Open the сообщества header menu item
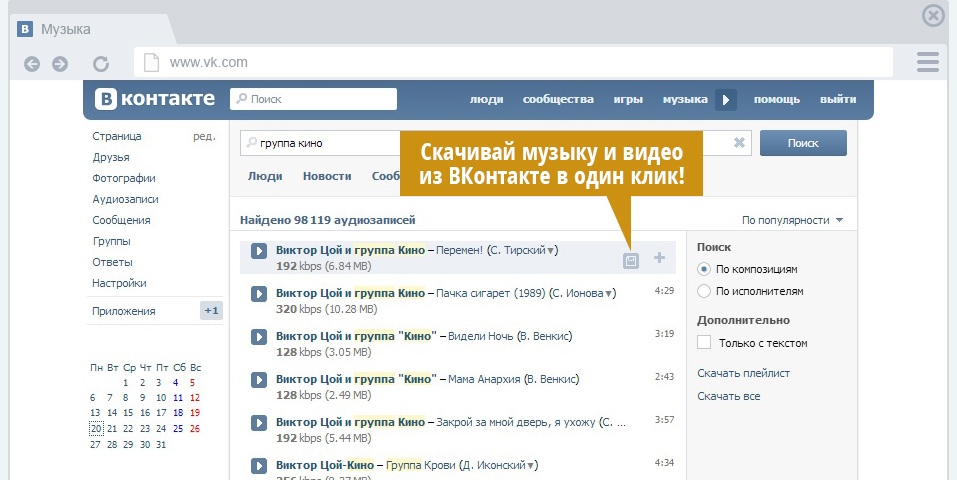The height and width of the screenshot is (480, 957). [x=558, y=100]
